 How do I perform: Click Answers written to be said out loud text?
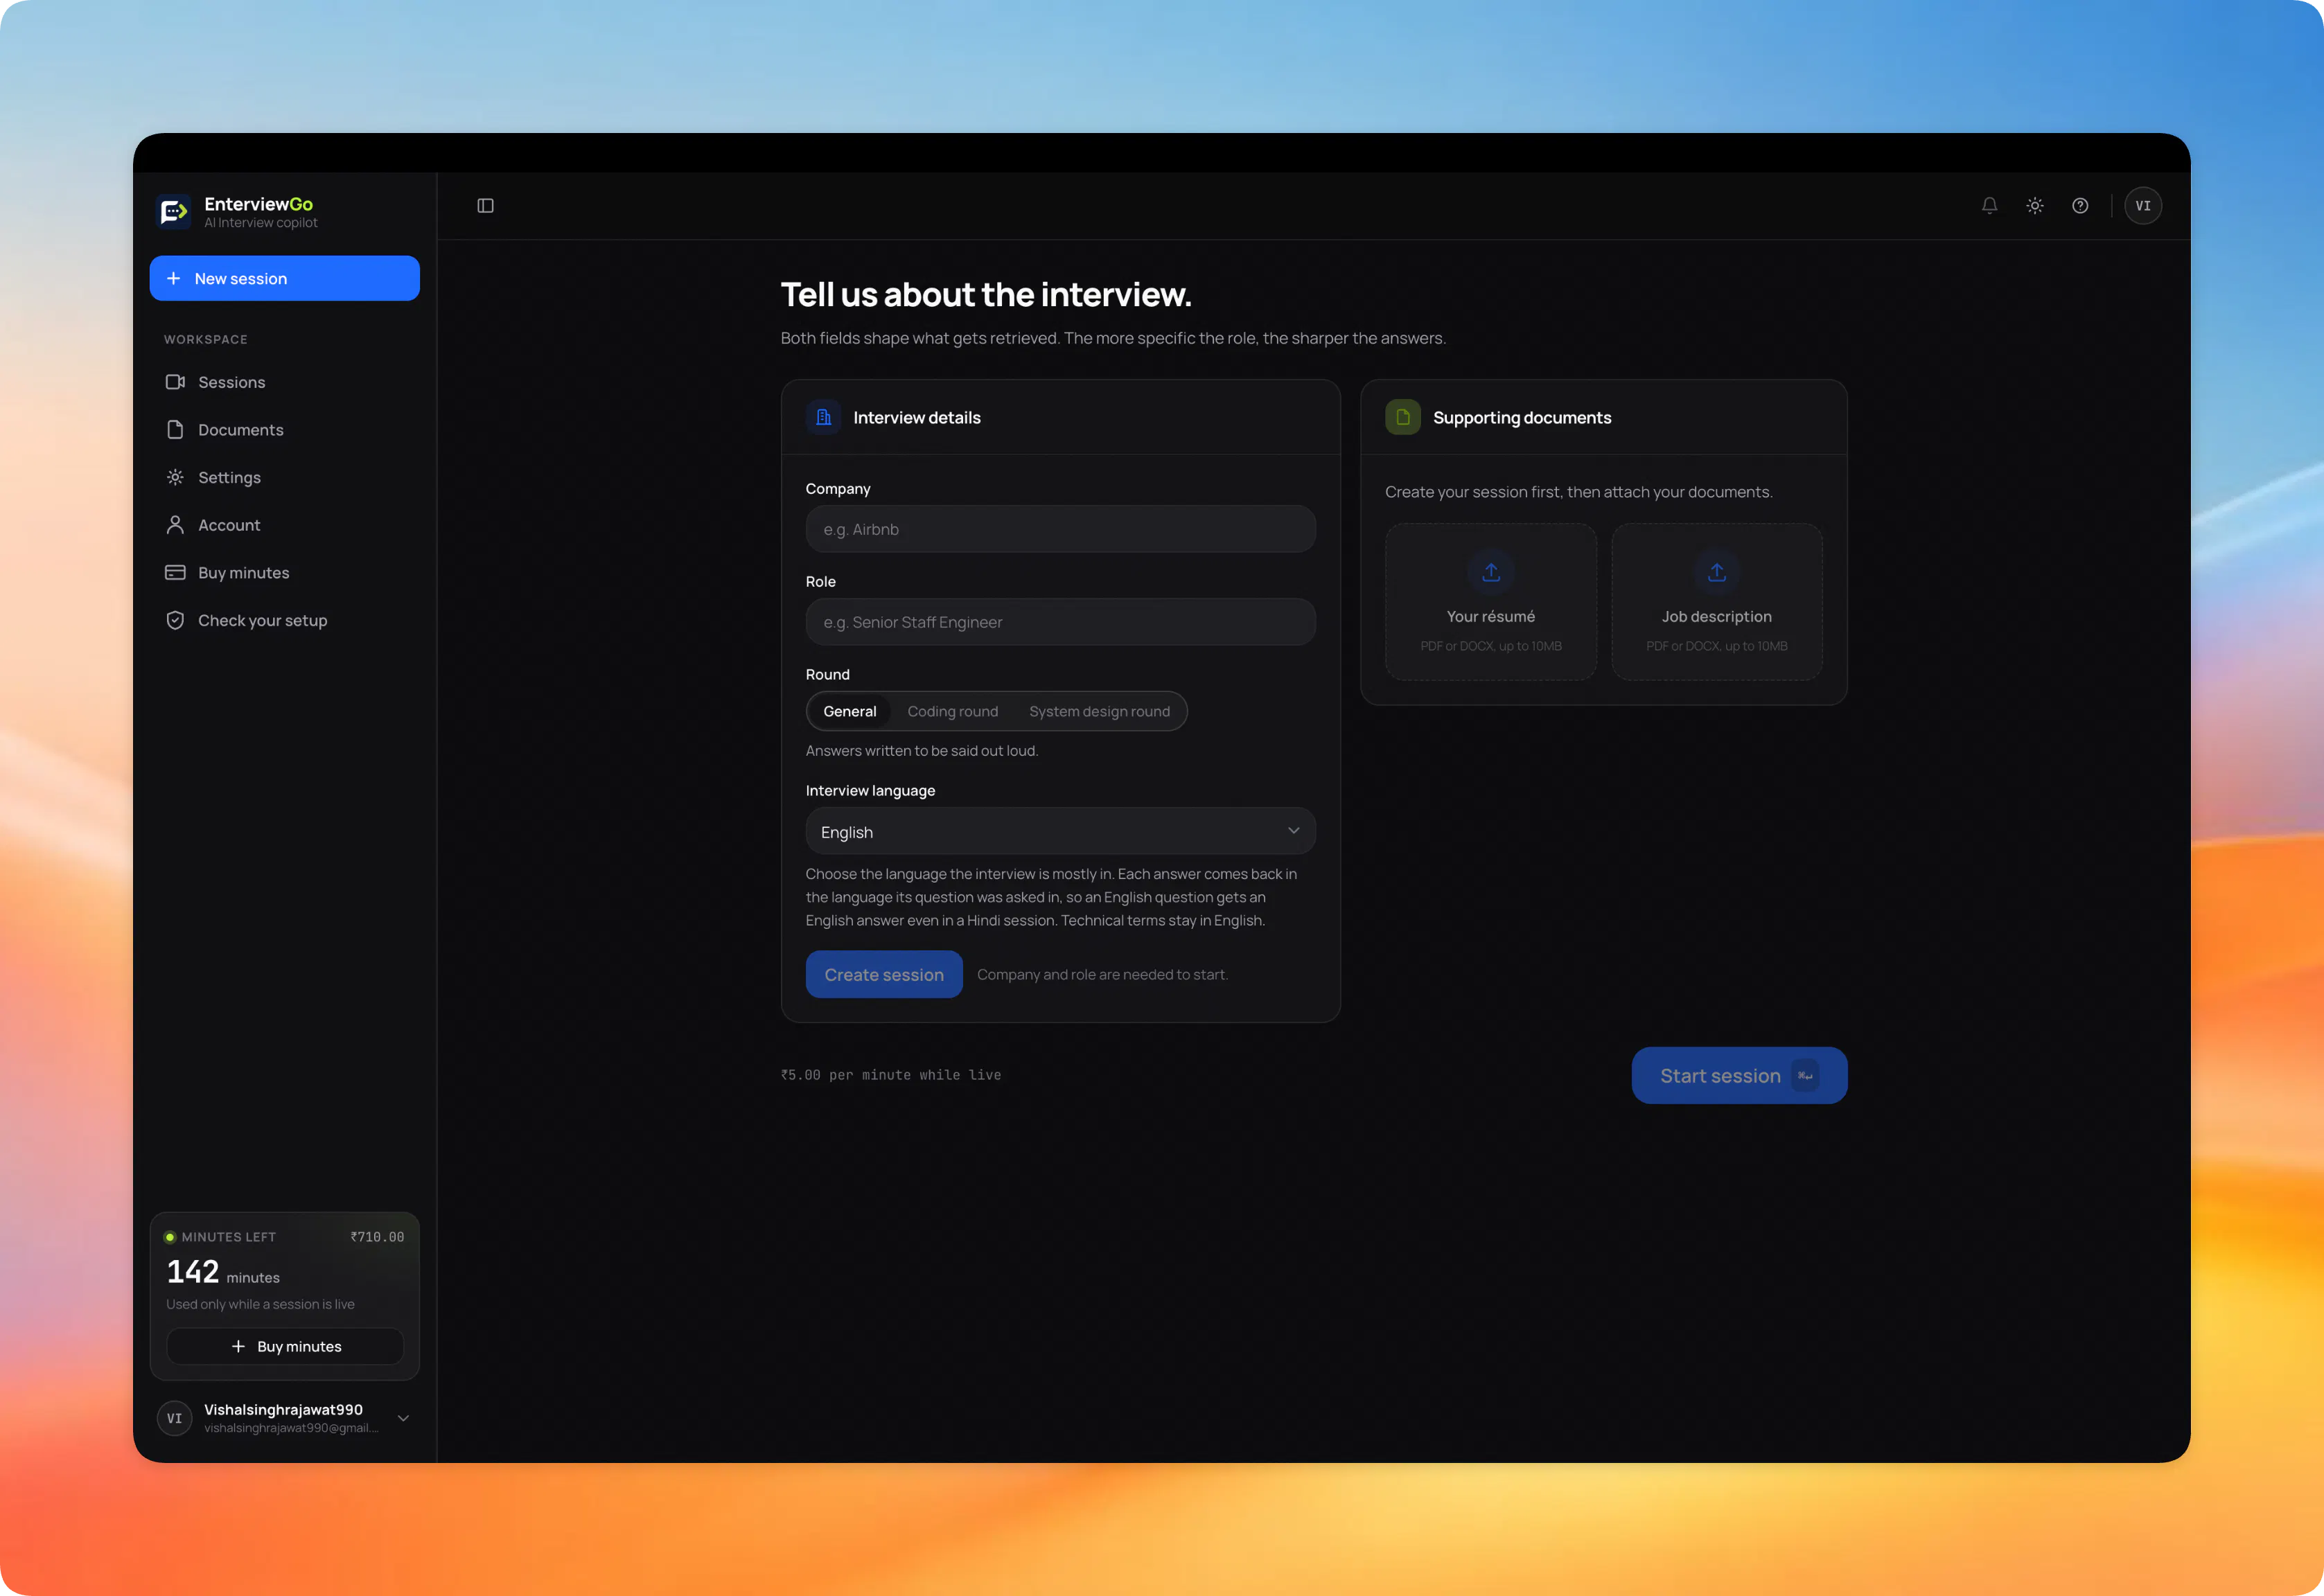(921, 750)
